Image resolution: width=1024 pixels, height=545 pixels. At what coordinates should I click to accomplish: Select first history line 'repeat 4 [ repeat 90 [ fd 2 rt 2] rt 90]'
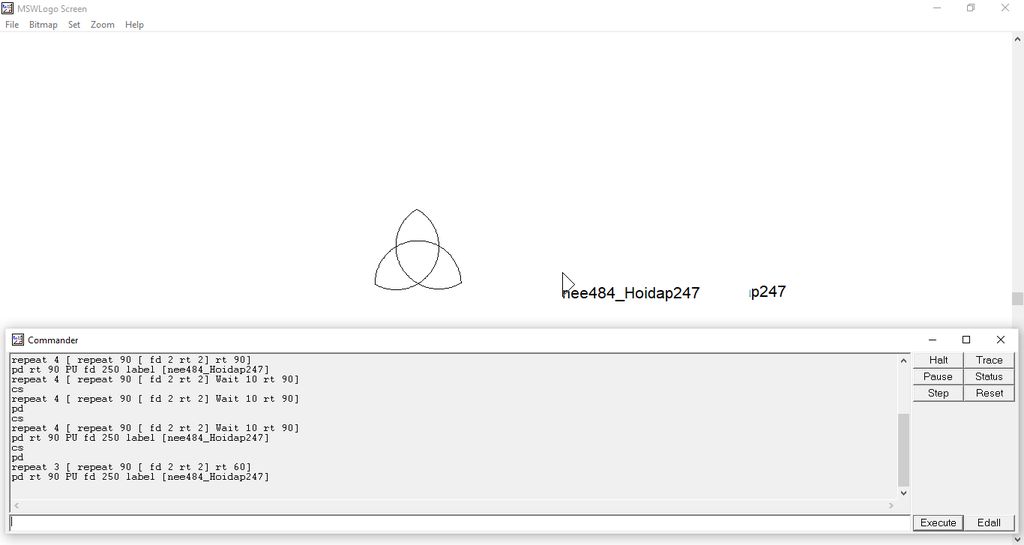click(x=131, y=360)
